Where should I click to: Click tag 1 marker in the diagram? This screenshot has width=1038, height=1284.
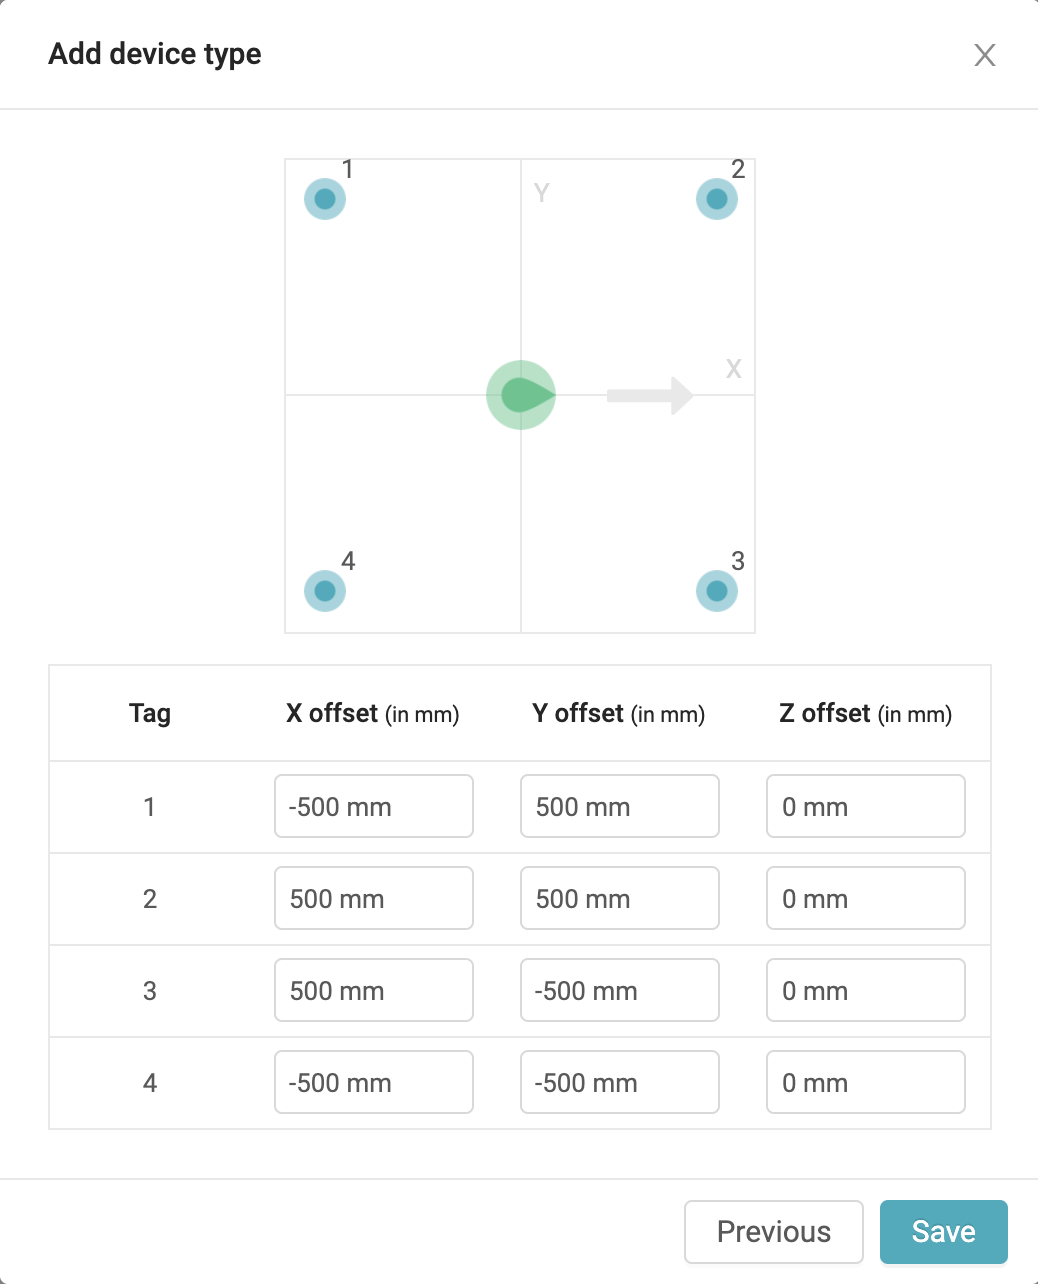point(325,199)
